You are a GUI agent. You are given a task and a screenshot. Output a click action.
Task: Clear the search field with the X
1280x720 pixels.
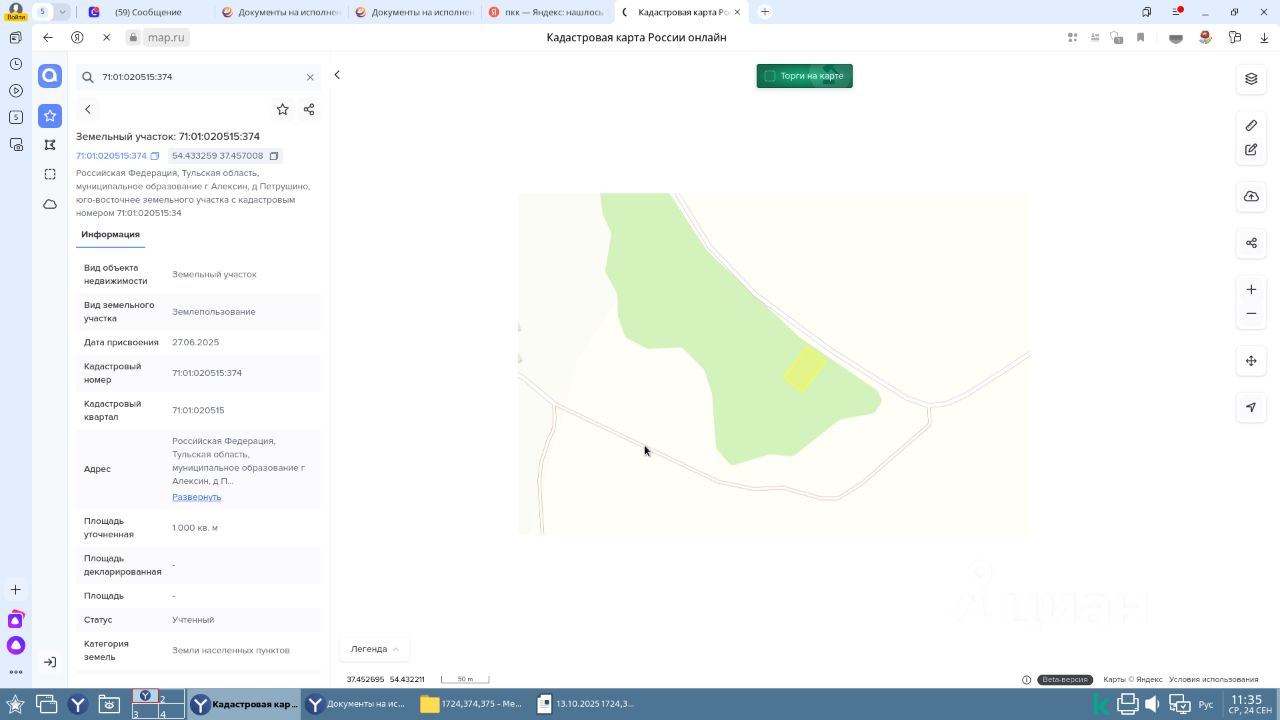point(310,77)
